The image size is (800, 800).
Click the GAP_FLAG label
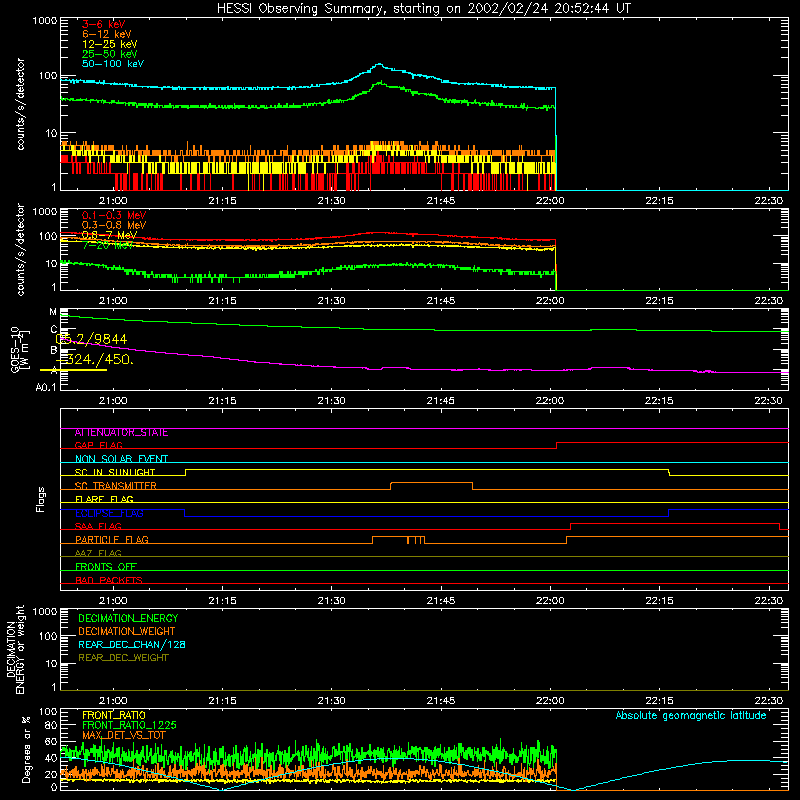point(98,445)
